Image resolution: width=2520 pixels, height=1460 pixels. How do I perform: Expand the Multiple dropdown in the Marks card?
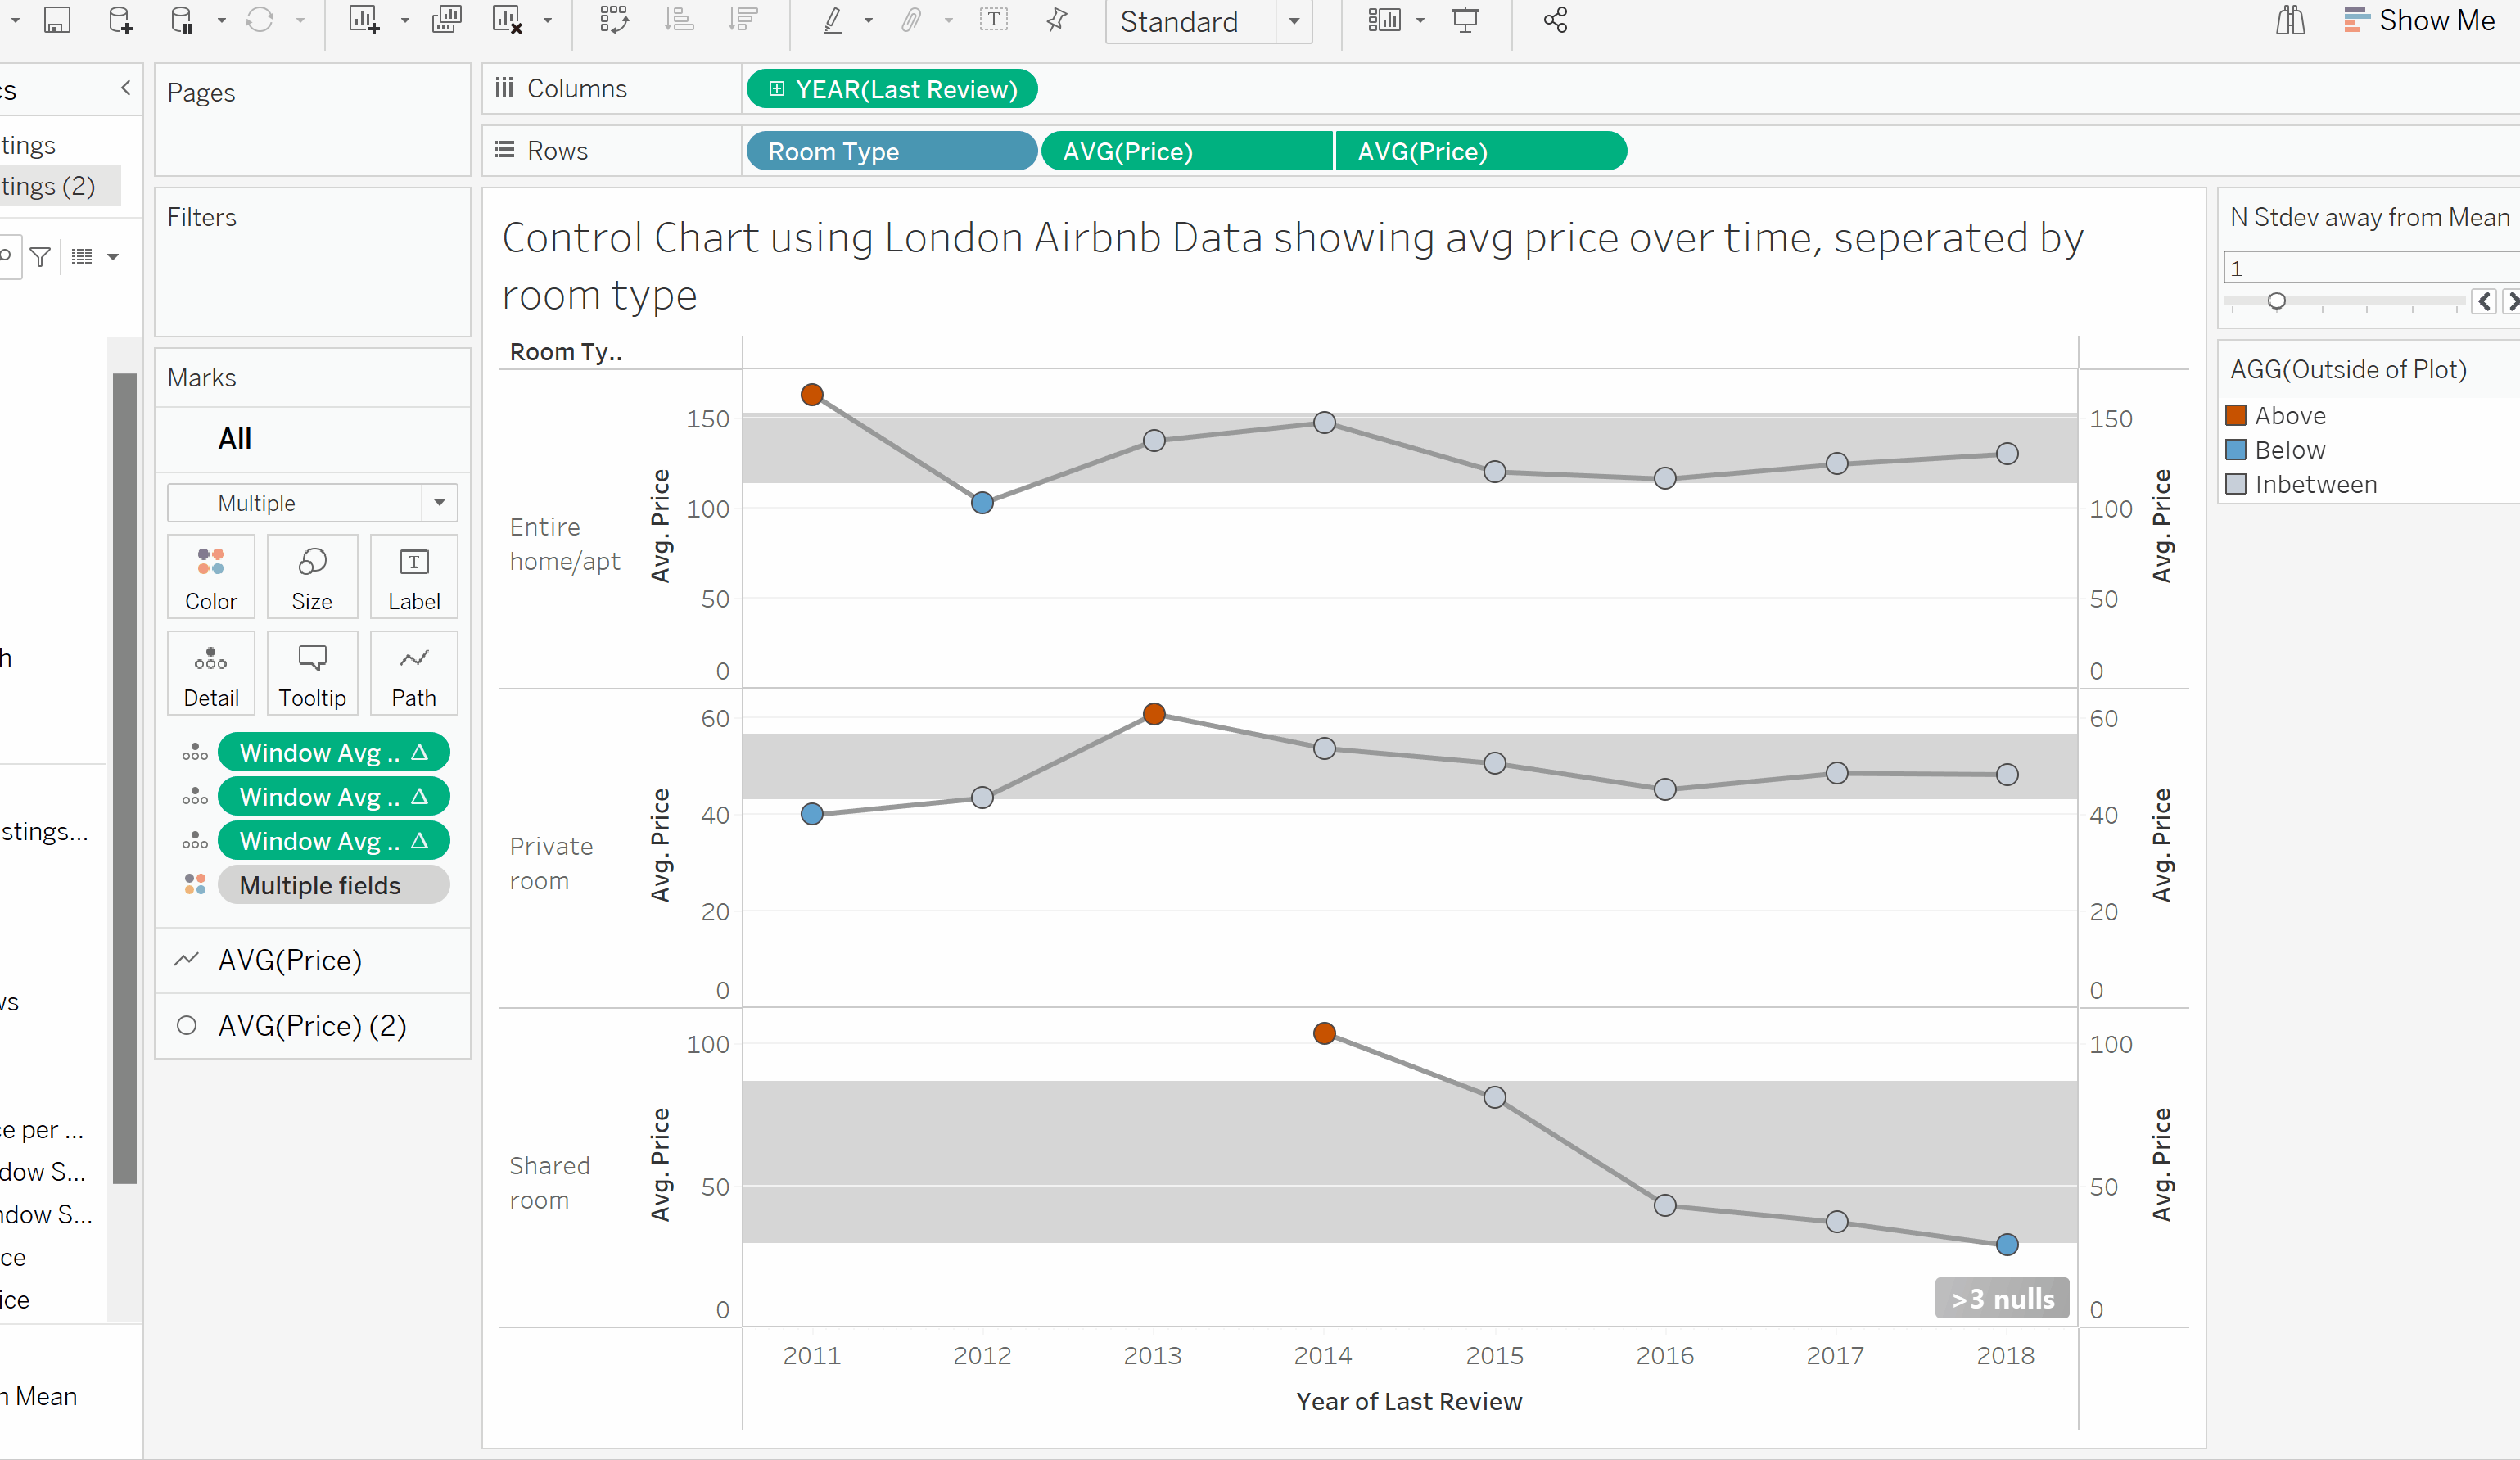pos(439,502)
